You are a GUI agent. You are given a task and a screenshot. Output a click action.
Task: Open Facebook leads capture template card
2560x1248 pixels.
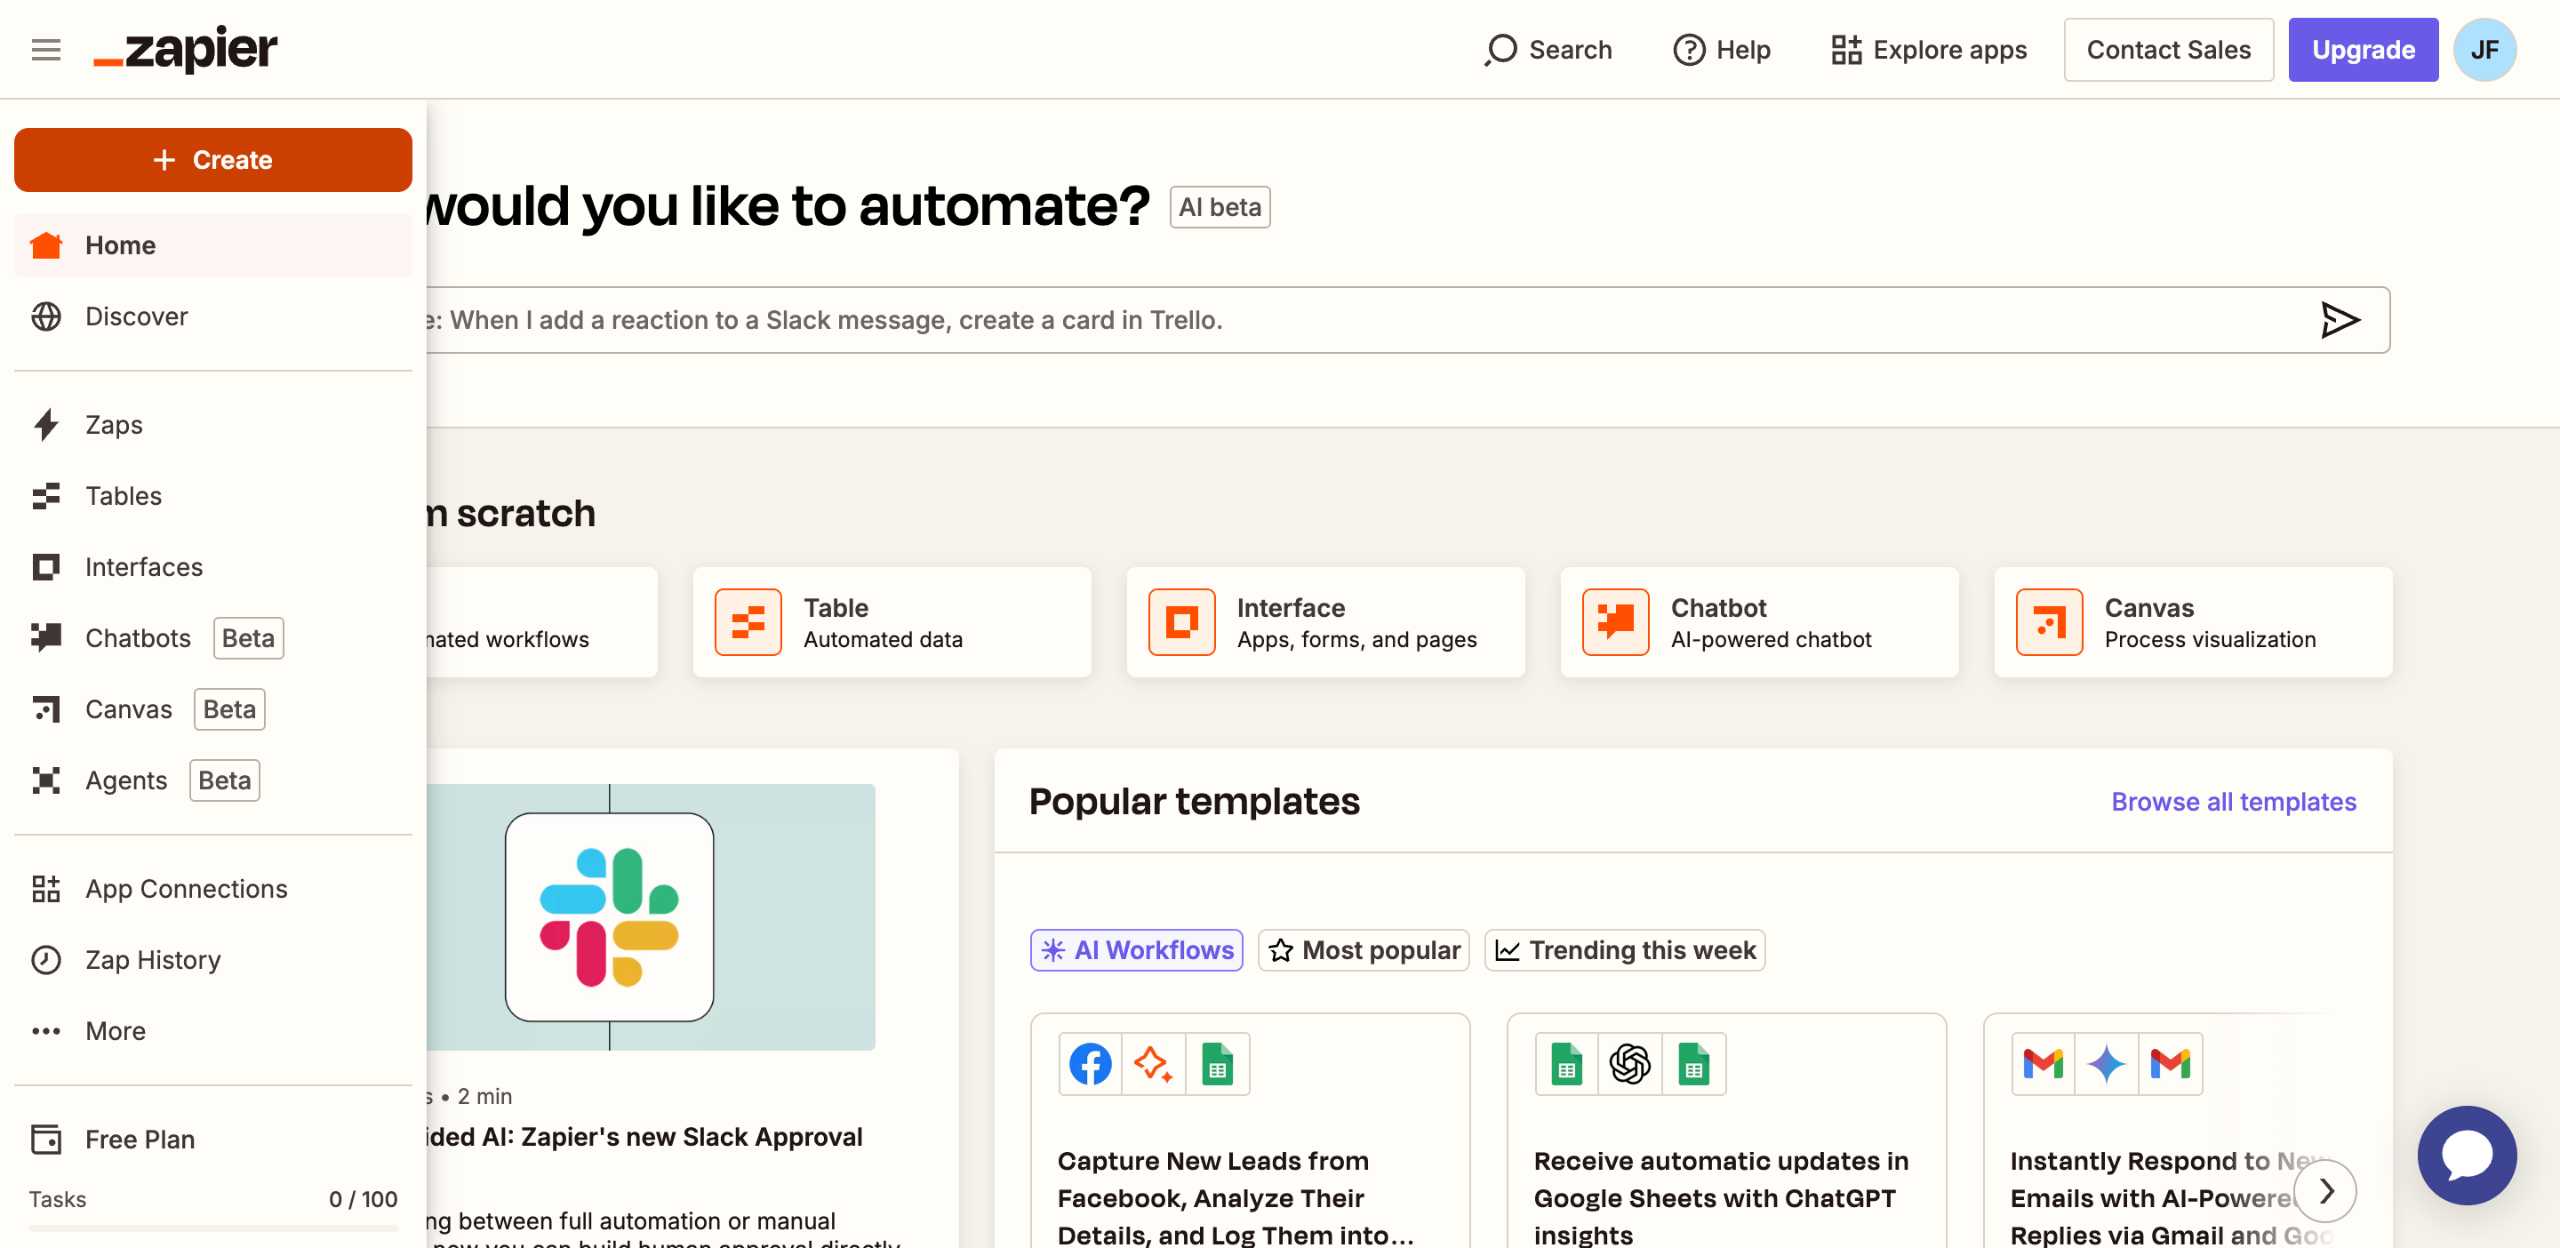pyautogui.click(x=1250, y=1131)
